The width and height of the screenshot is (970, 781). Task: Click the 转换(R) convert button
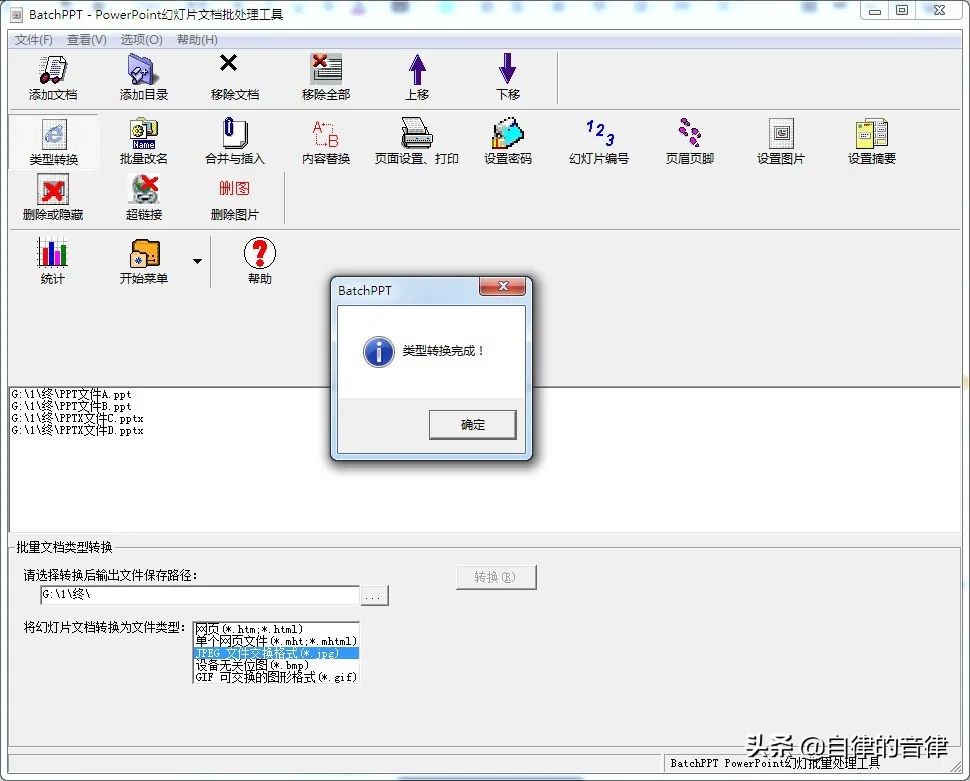coord(496,577)
